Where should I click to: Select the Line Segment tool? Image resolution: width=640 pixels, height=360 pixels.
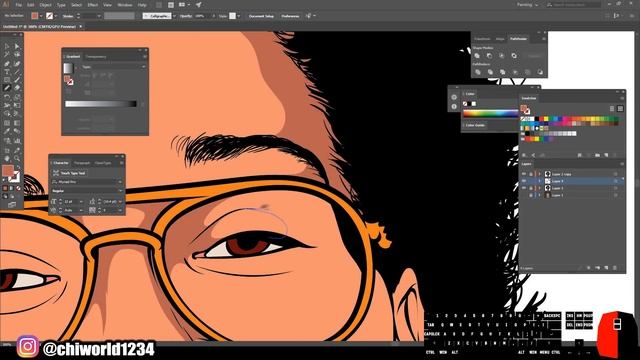(x=17, y=72)
